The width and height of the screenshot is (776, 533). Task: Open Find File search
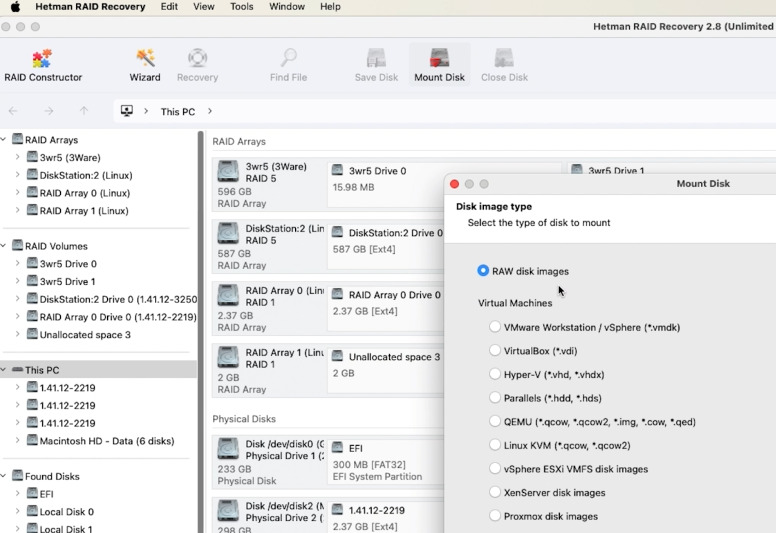pos(289,65)
